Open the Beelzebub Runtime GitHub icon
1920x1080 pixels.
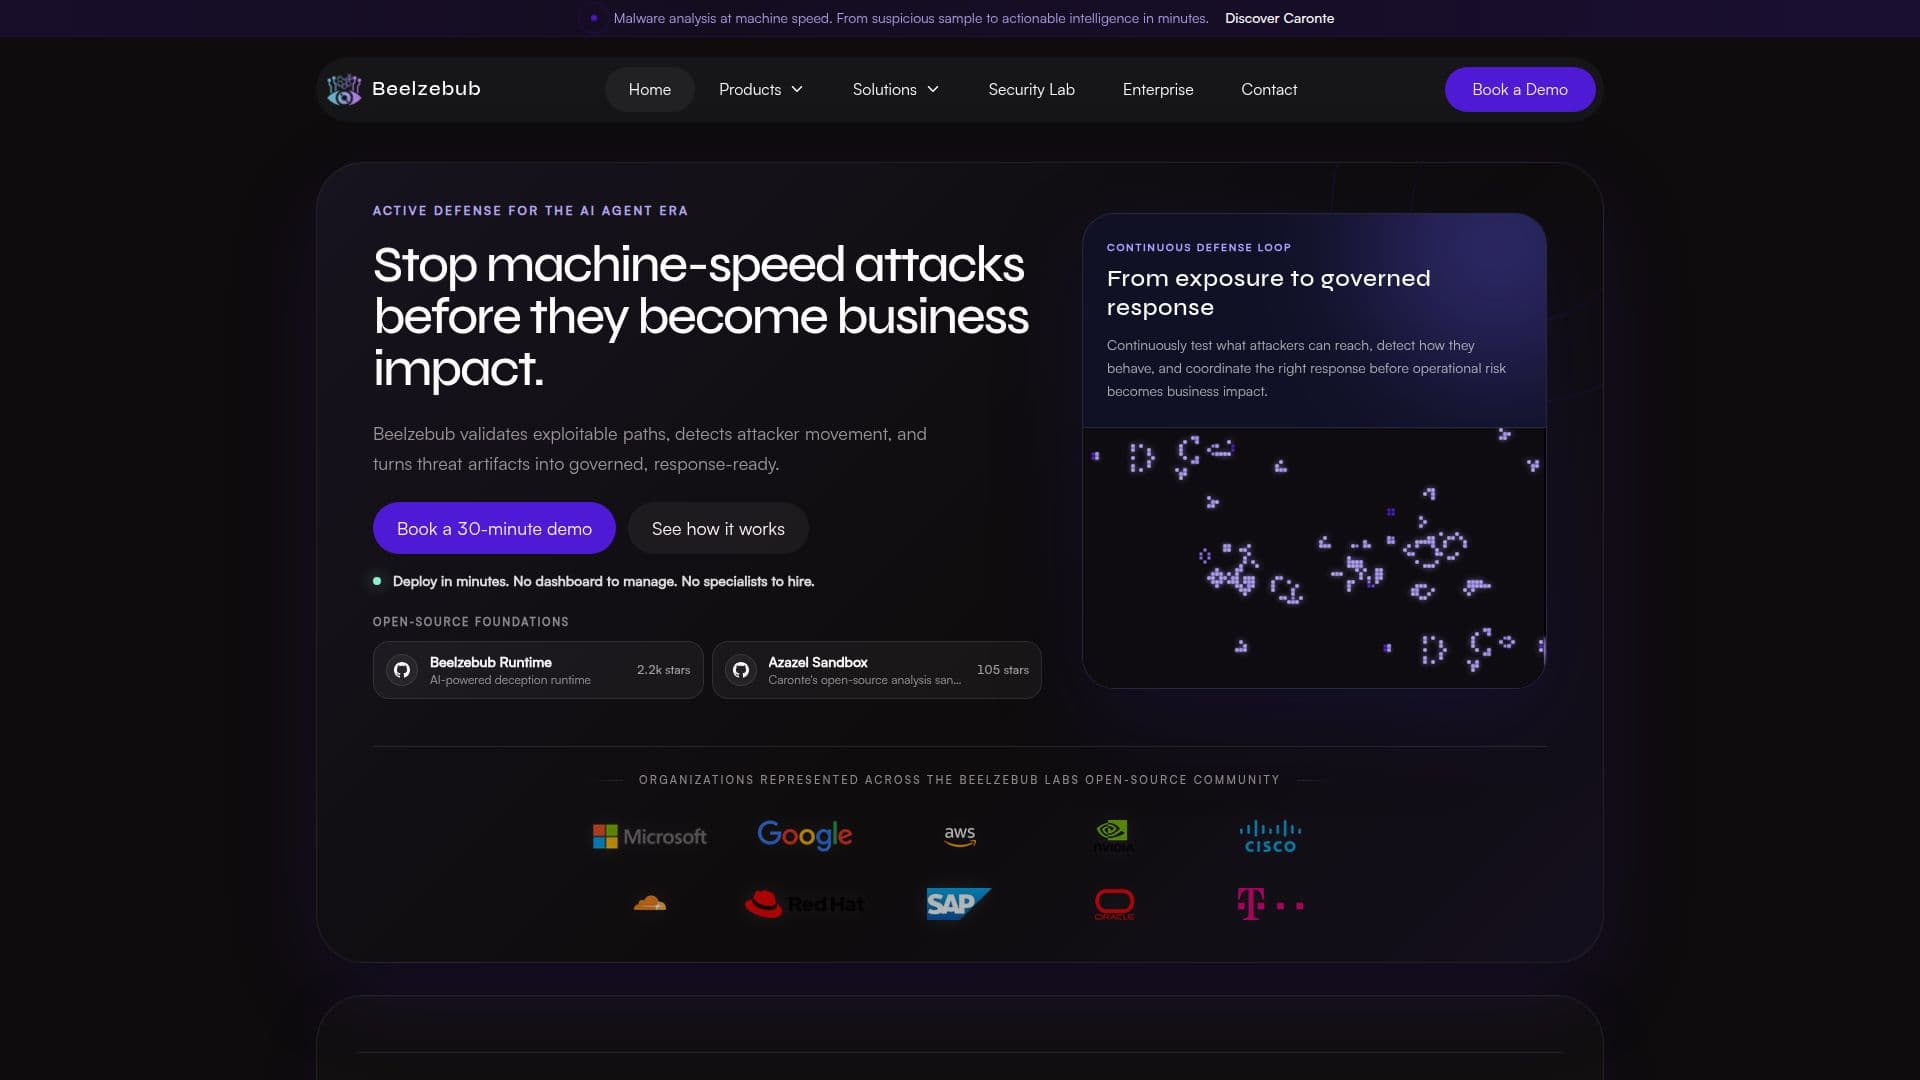point(402,670)
